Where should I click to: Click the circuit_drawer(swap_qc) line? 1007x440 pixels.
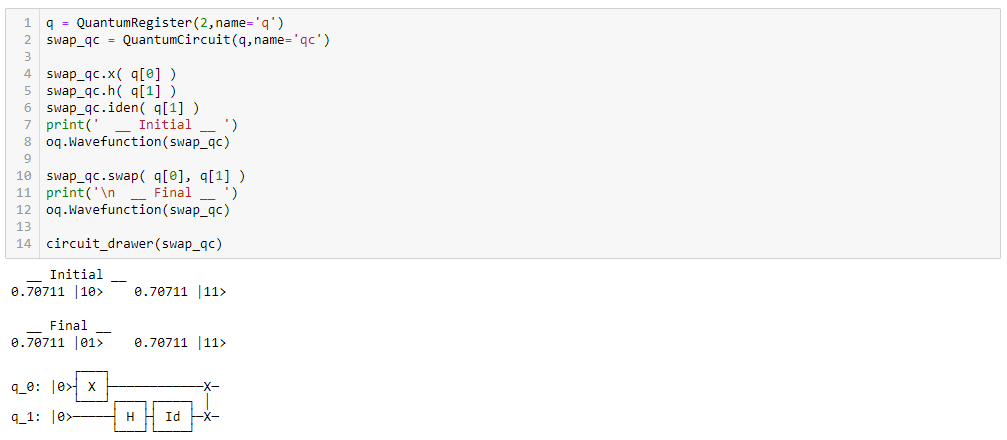pos(134,243)
